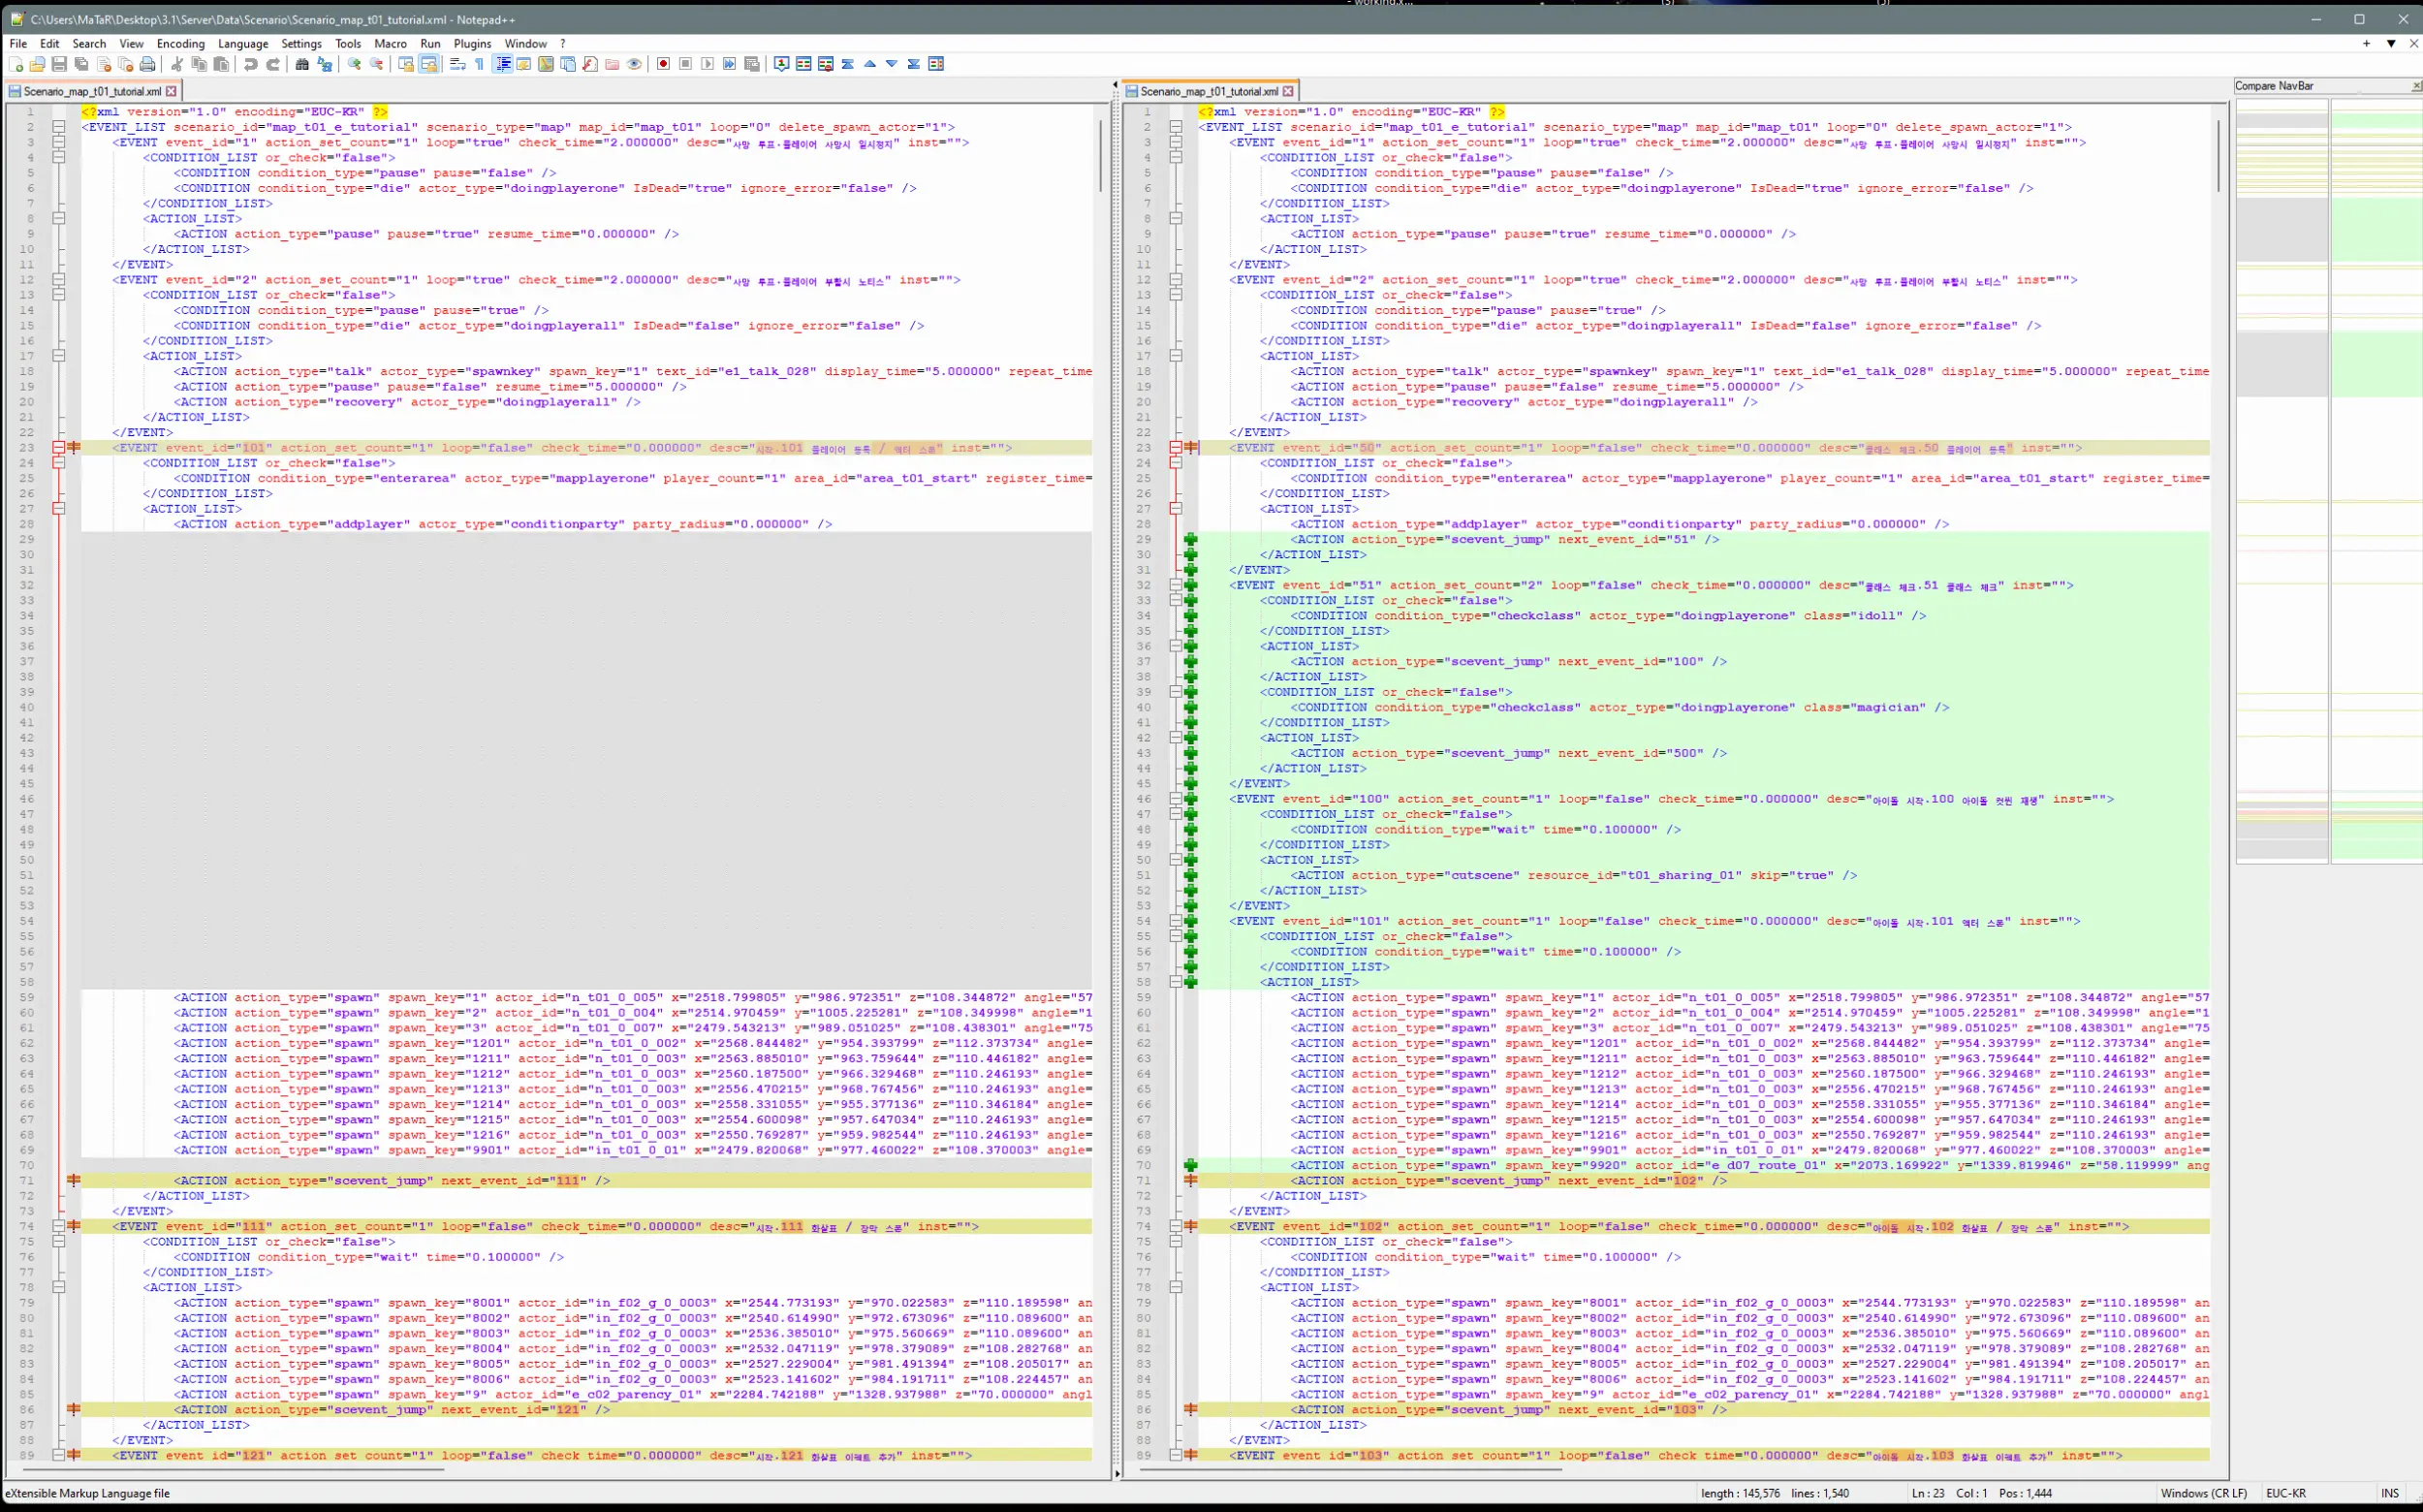Click the Save toolbar icon
The image size is (2423, 1512).
pyautogui.click(x=59, y=64)
